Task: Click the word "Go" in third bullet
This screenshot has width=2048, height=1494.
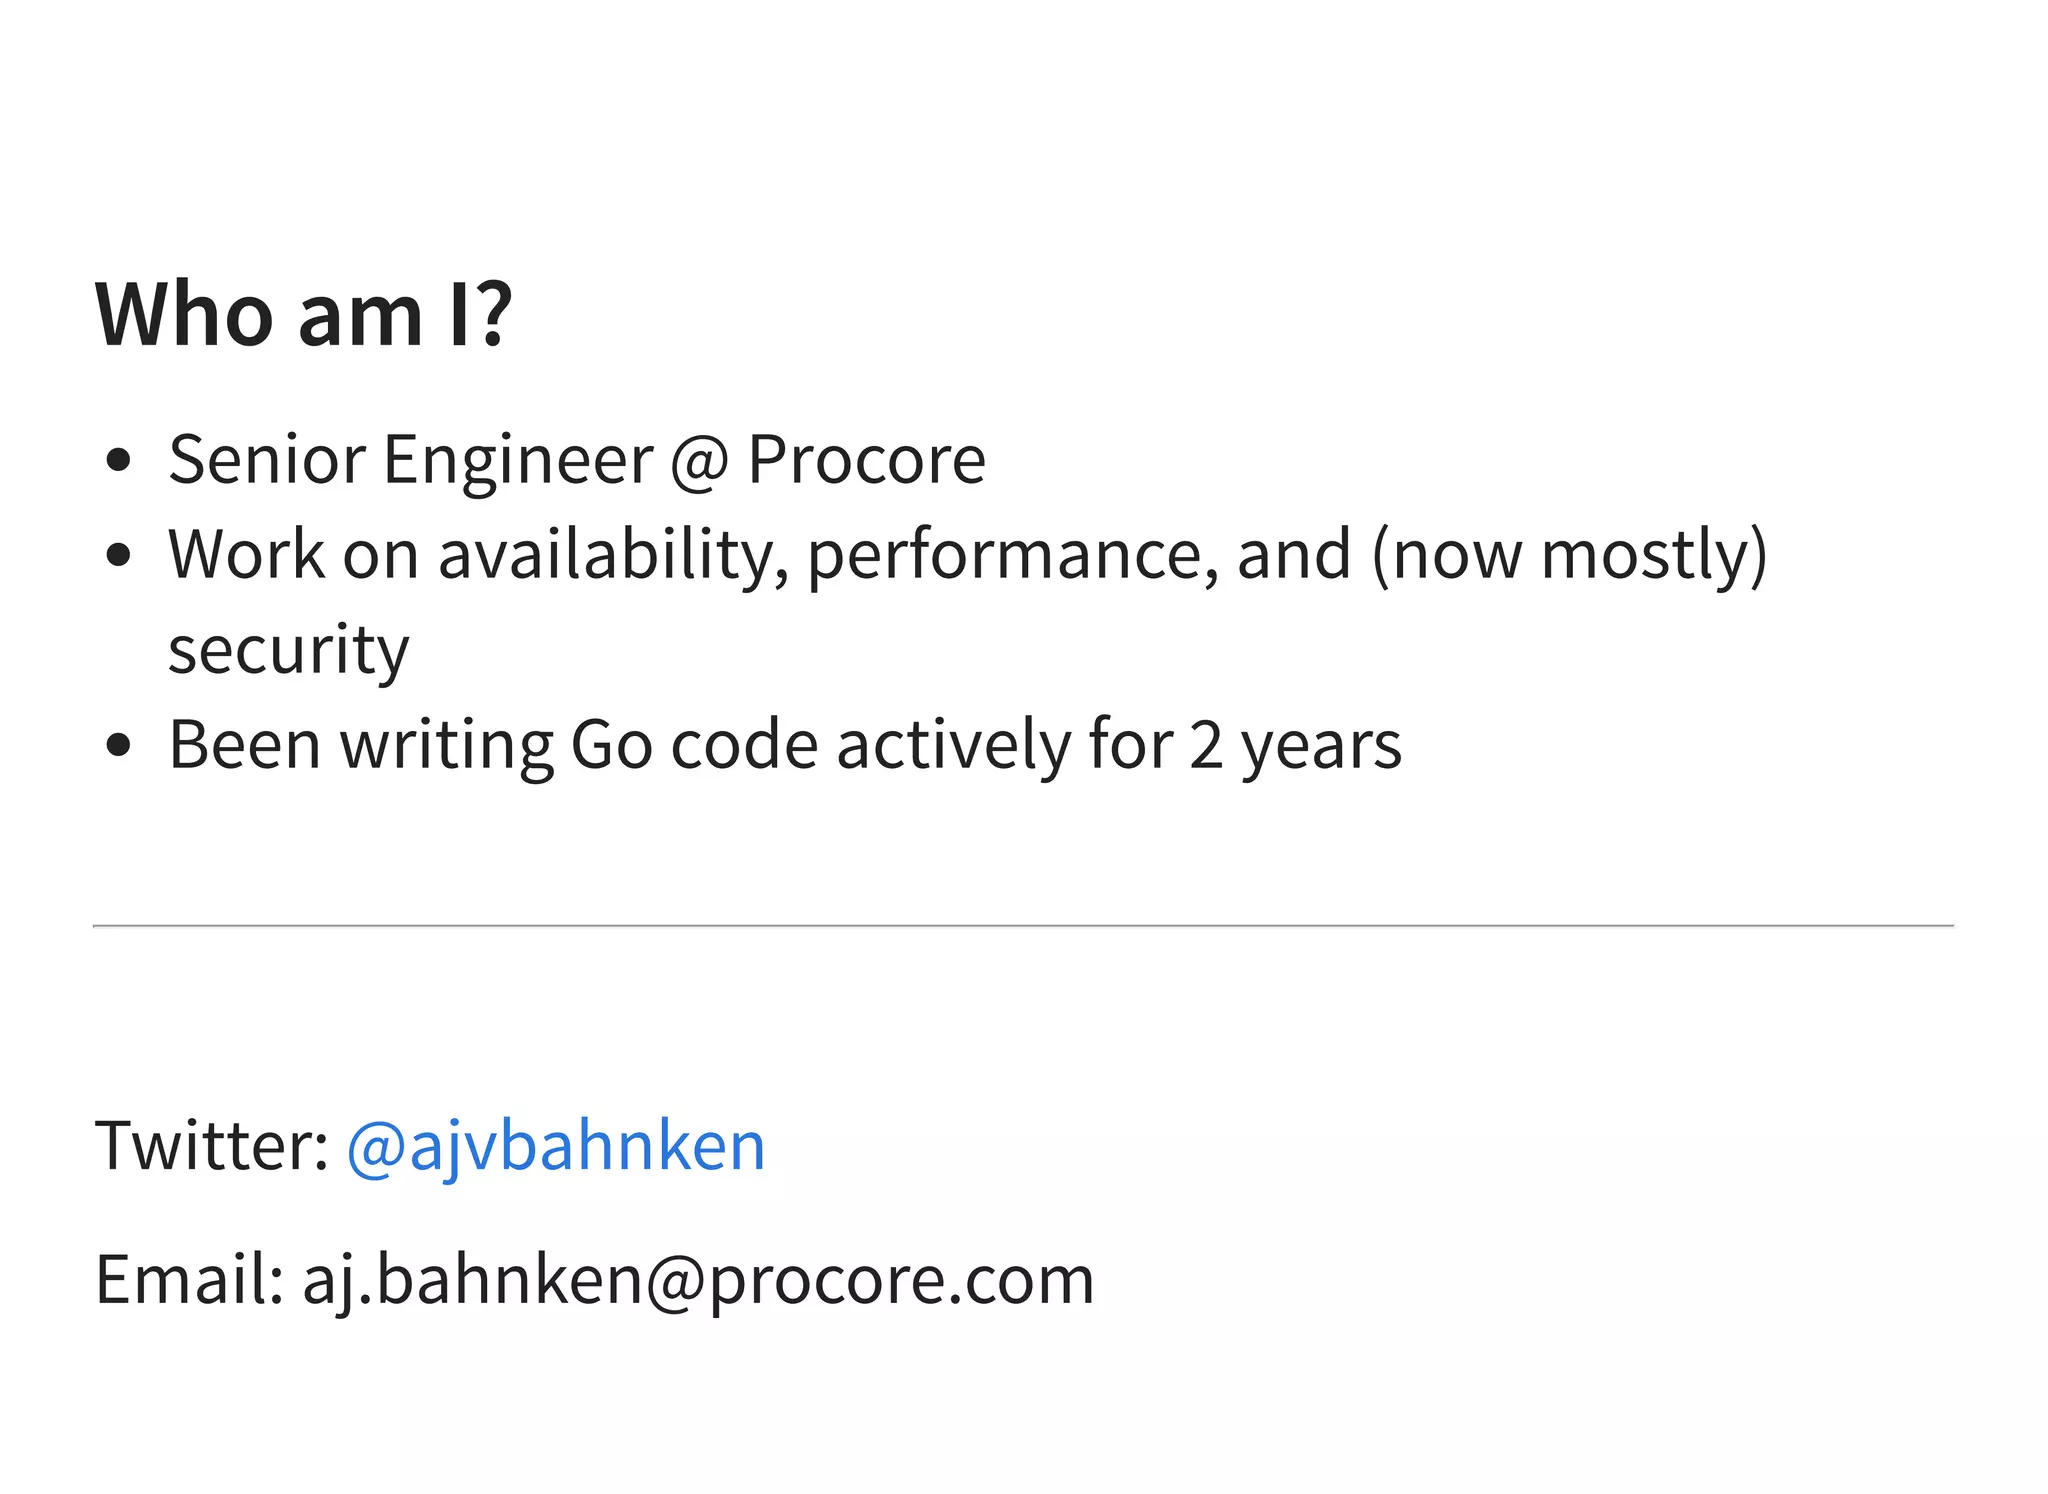Action: click(x=610, y=745)
